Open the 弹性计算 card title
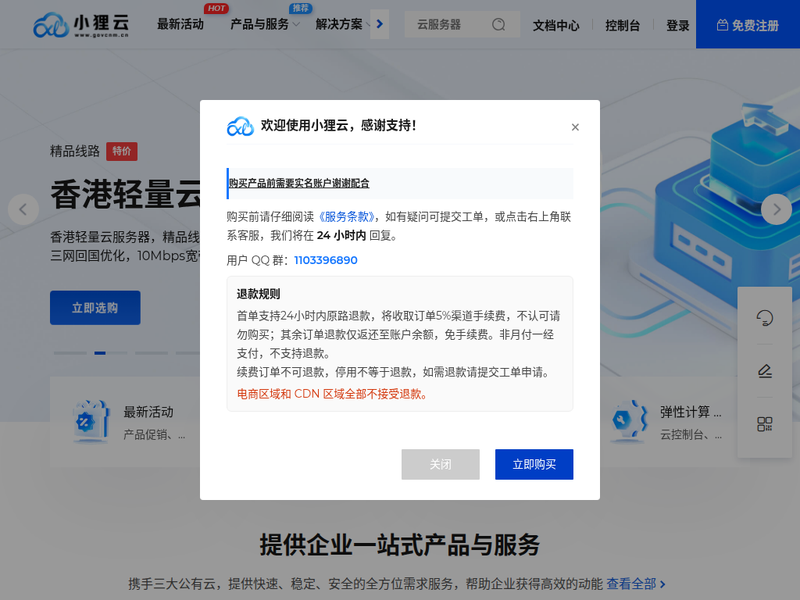The height and width of the screenshot is (600, 800). (x=691, y=412)
